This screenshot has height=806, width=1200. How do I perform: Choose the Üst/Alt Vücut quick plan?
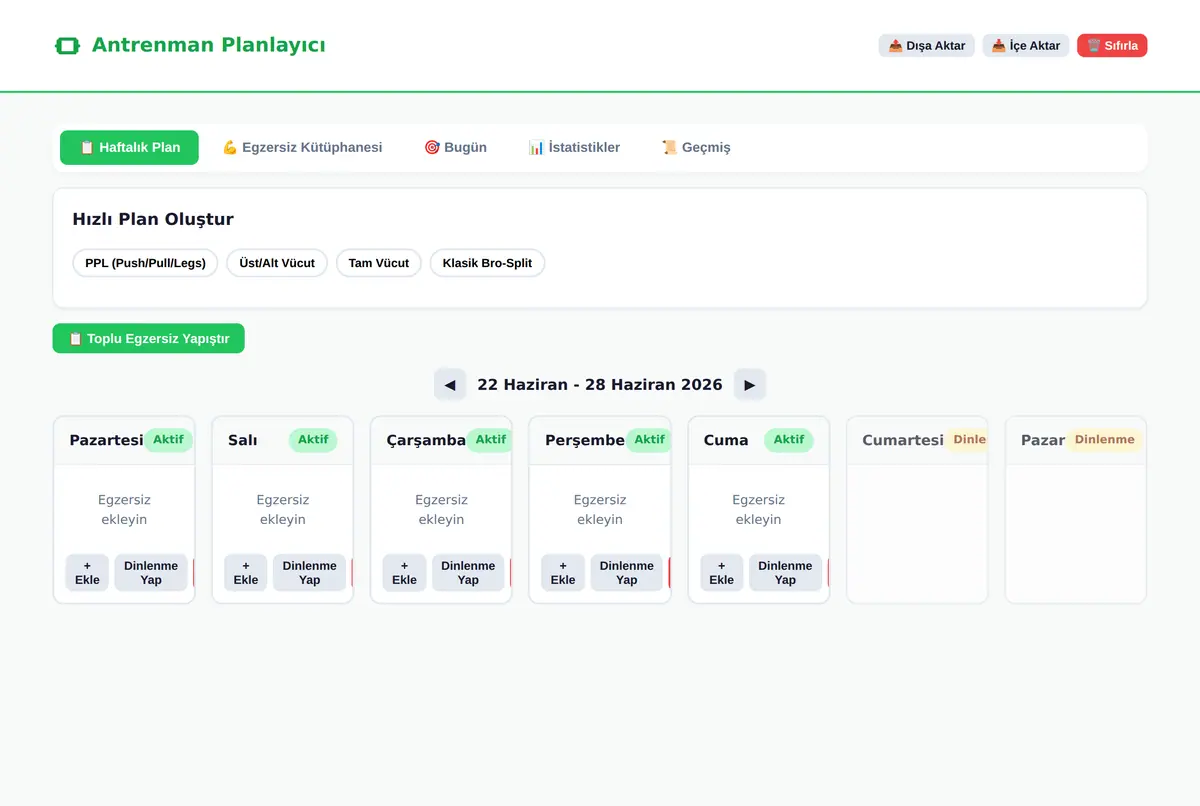277,263
